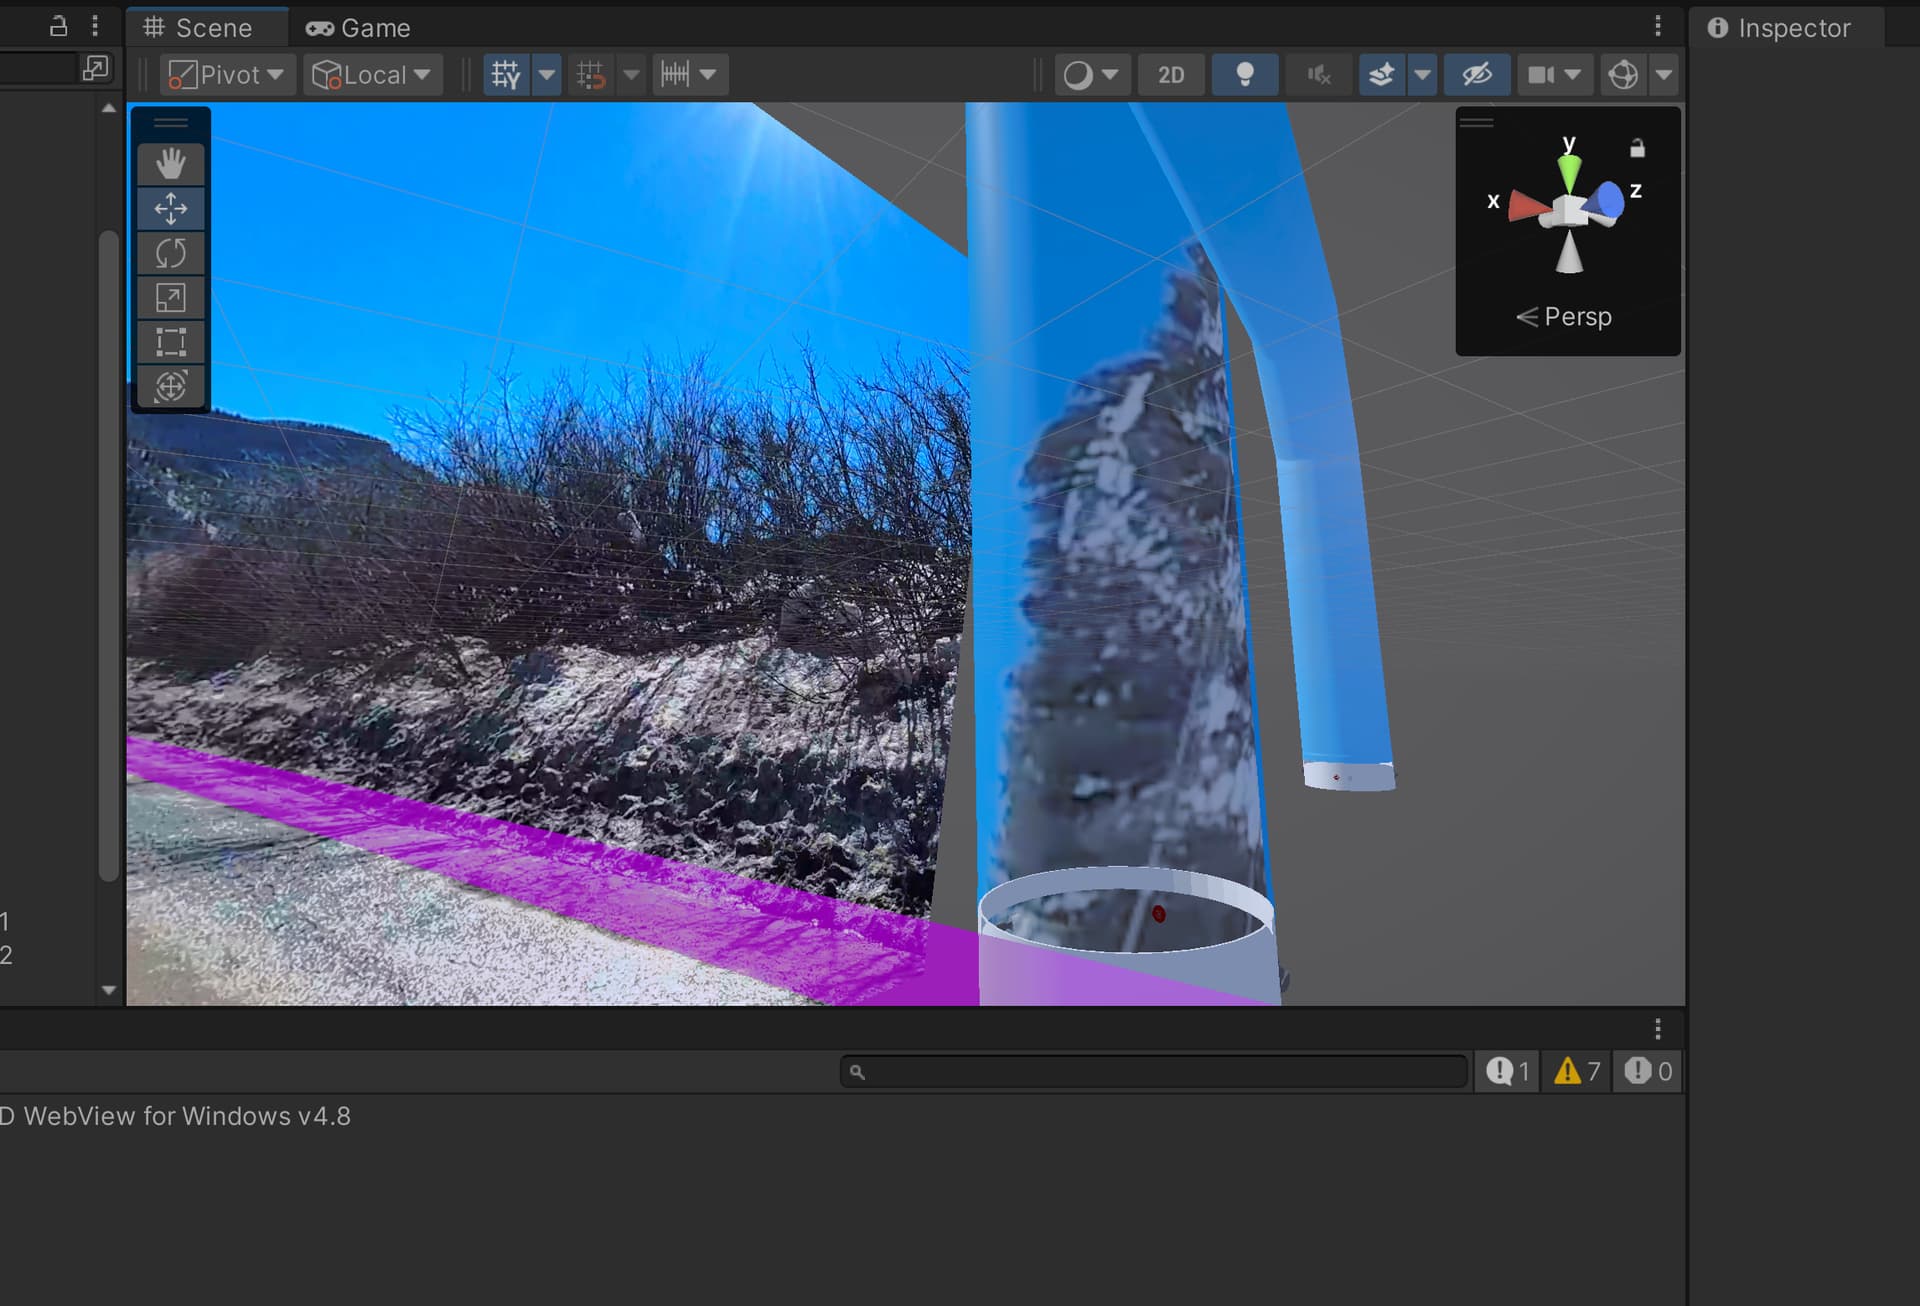
Task: Select the Move tool
Action: coord(170,208)
